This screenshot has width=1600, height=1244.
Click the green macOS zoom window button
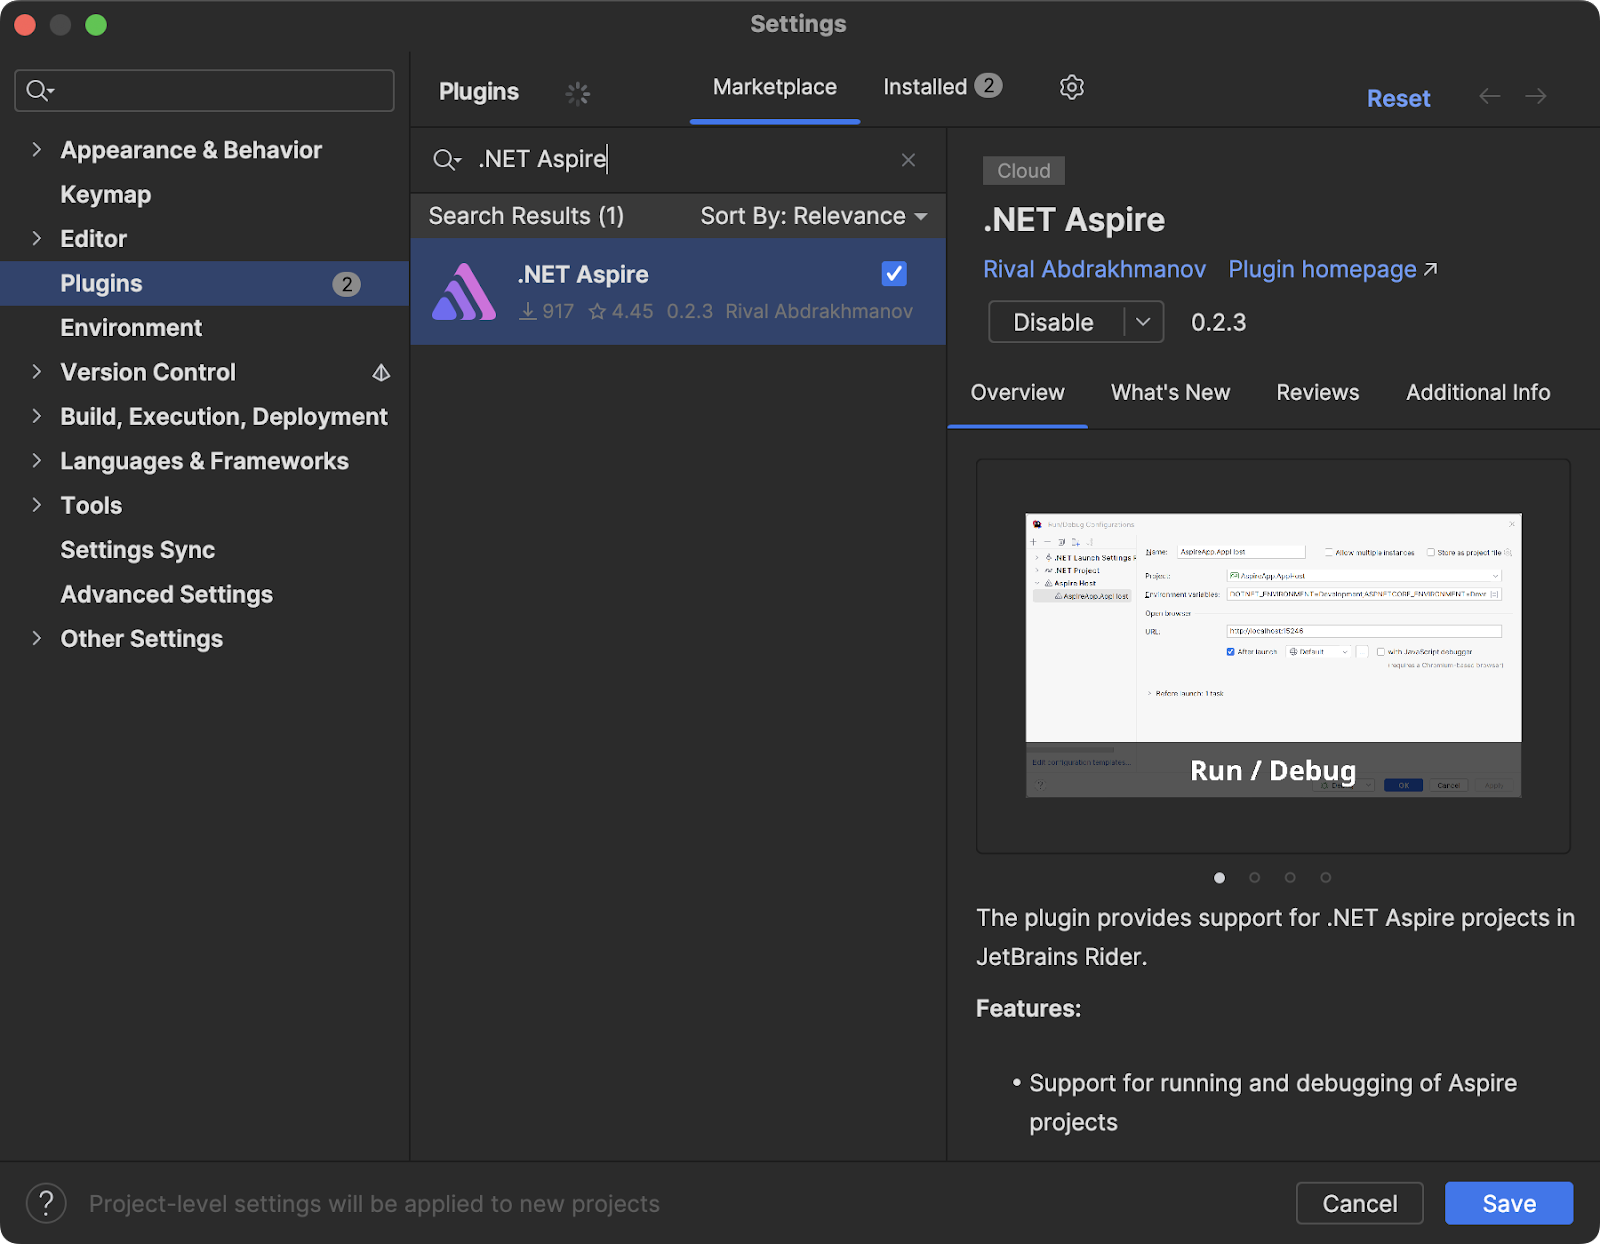(96, 25)
